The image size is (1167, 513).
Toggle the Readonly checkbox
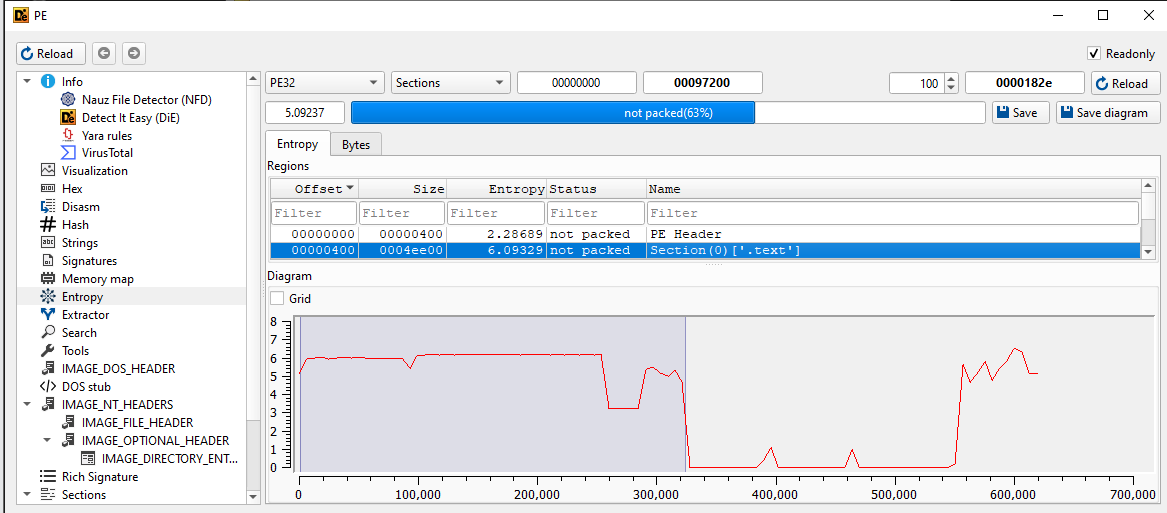1093,54
